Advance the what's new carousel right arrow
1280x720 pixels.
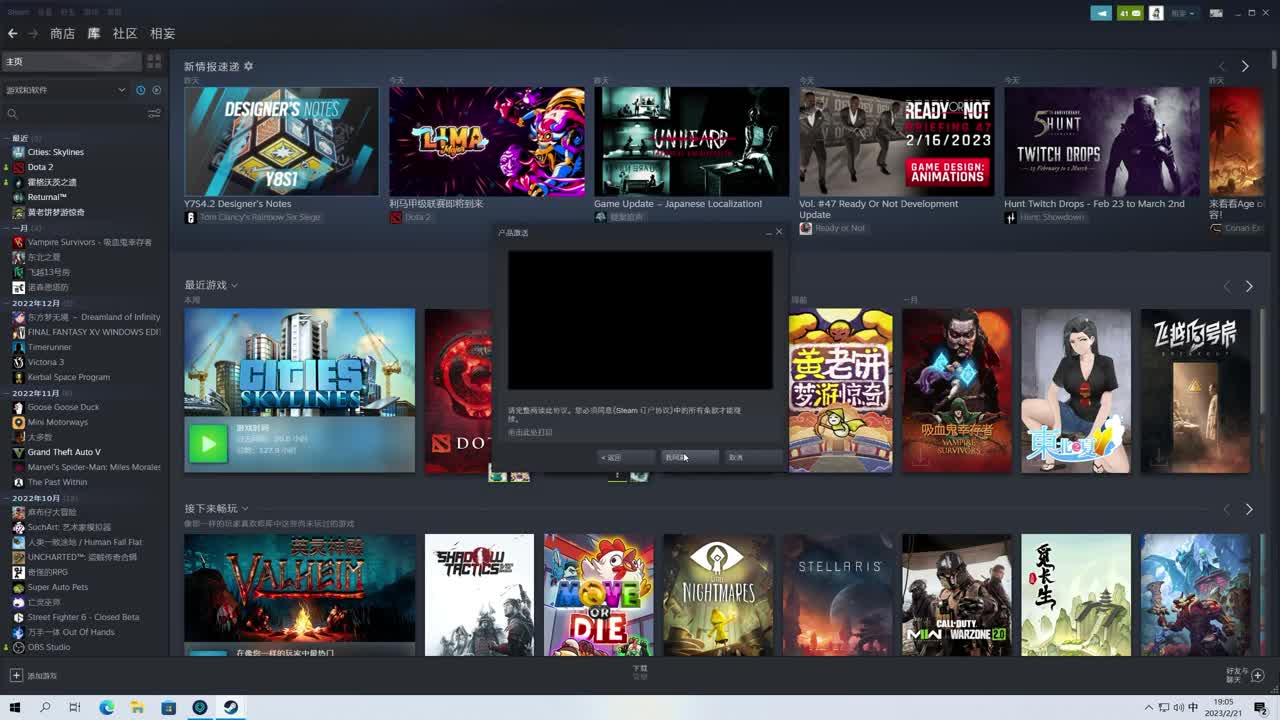(1245, 66)
